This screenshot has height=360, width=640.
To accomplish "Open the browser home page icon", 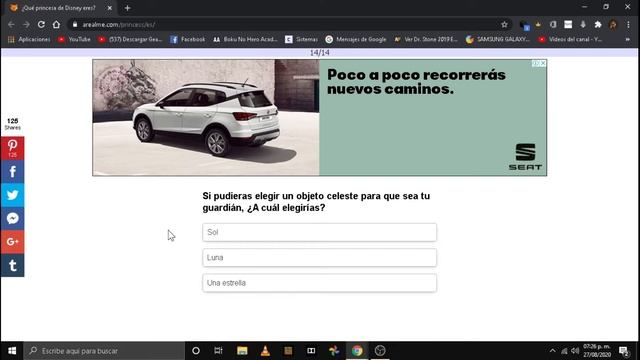I will 56,24.
